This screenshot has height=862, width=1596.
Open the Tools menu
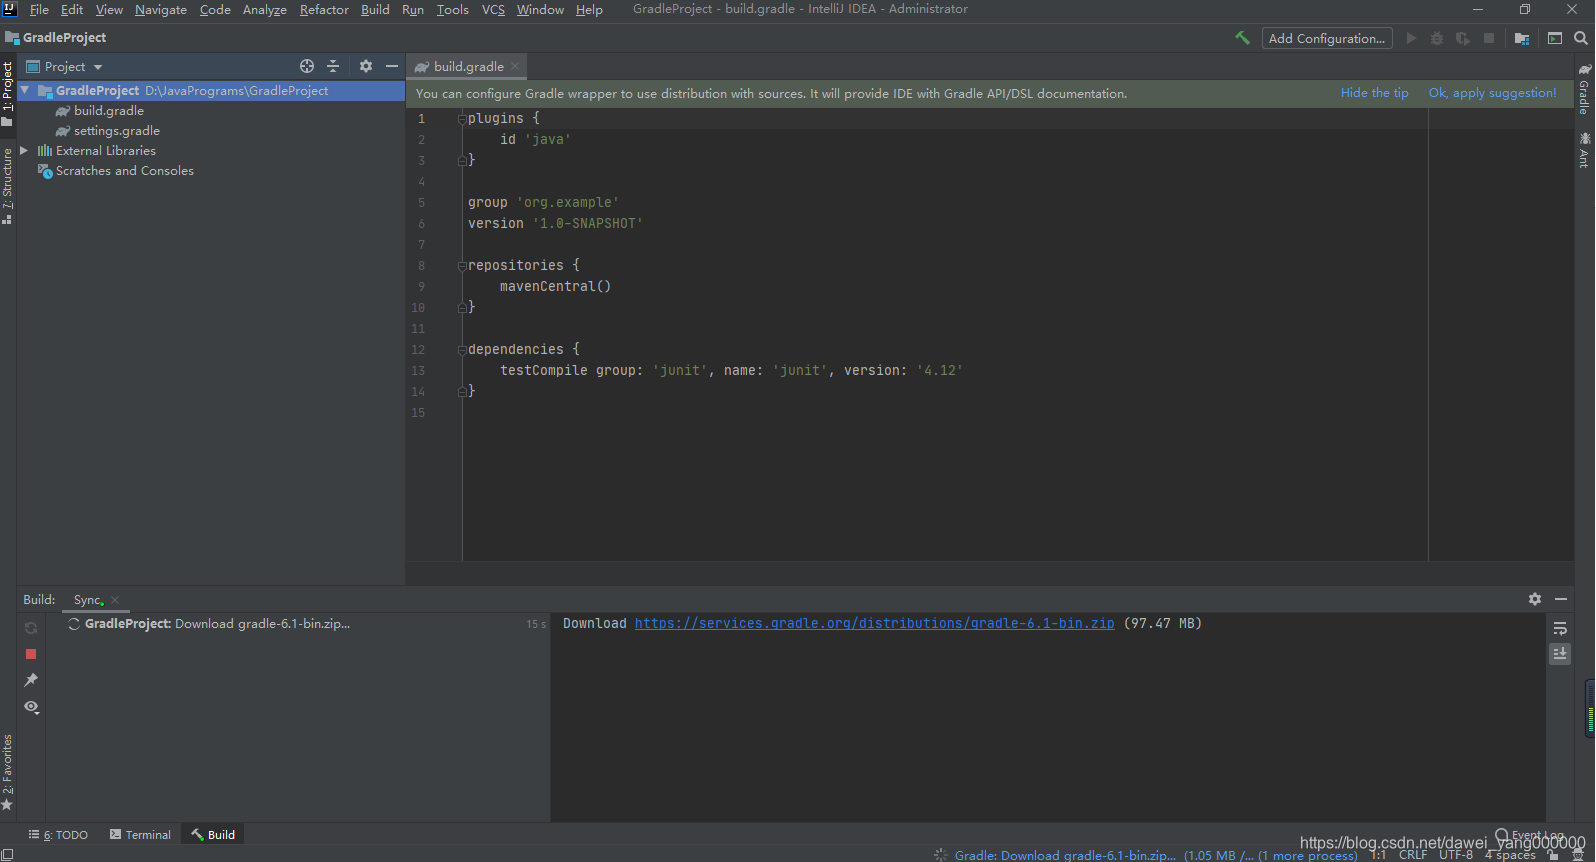click(452, 9)
